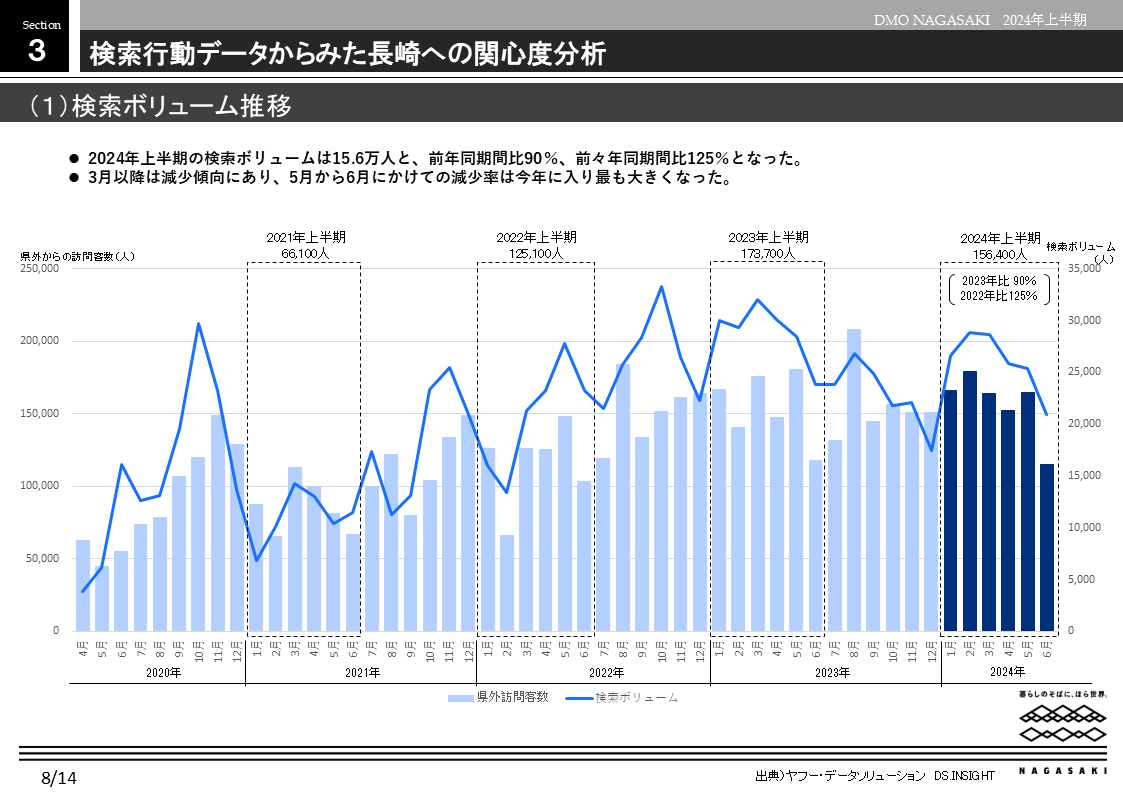Image resolution: width=1123 pixels, height=794 pixels.
Task: Click the 2022年上半期 125,100人 annotation
Action: (x=536, y=245)
